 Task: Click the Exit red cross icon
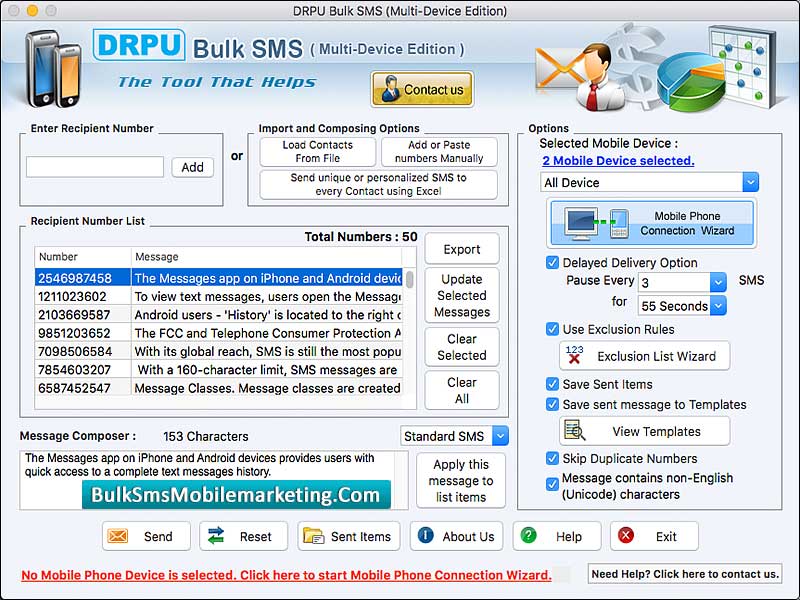pyautogui.click(x=627, y=536)
